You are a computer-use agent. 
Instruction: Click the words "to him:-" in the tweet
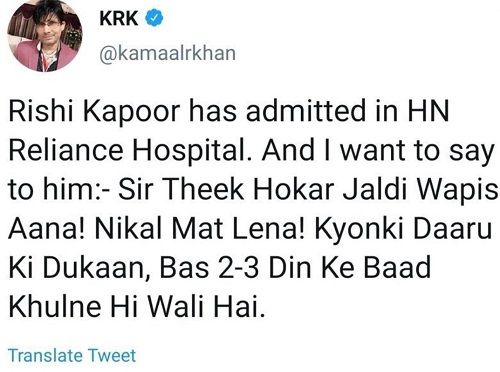click(x=59, y=190)
